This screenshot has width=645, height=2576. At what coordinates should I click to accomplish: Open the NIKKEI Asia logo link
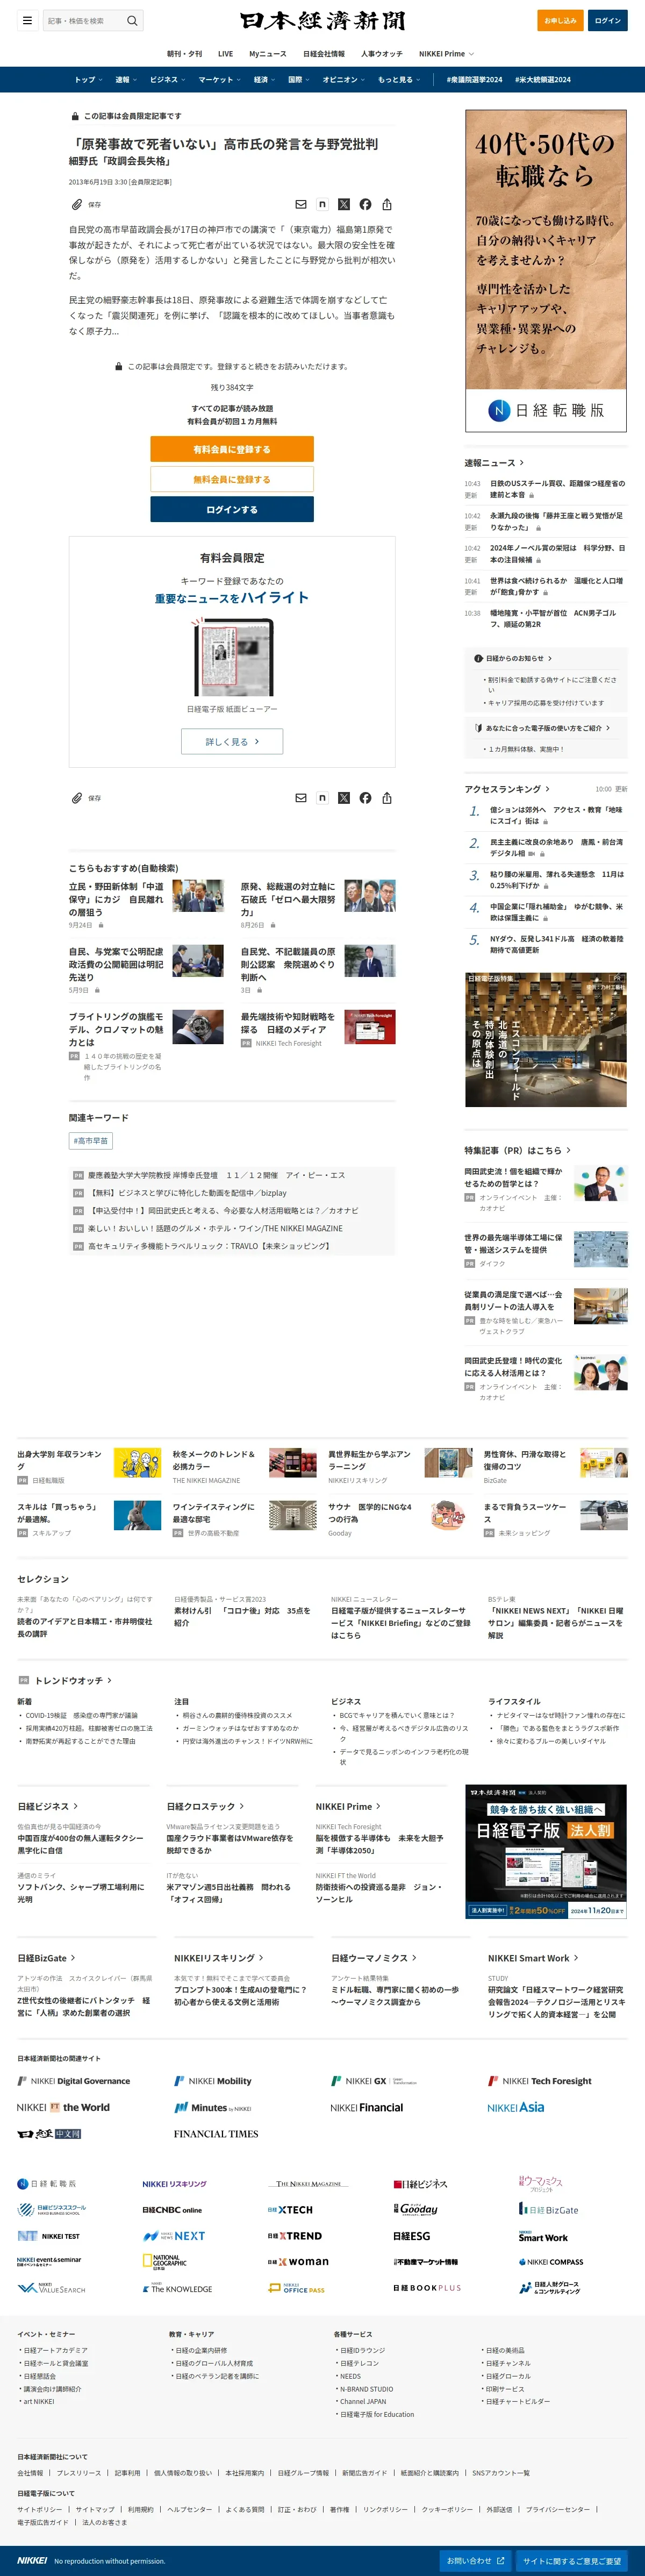click(516, 2107)
